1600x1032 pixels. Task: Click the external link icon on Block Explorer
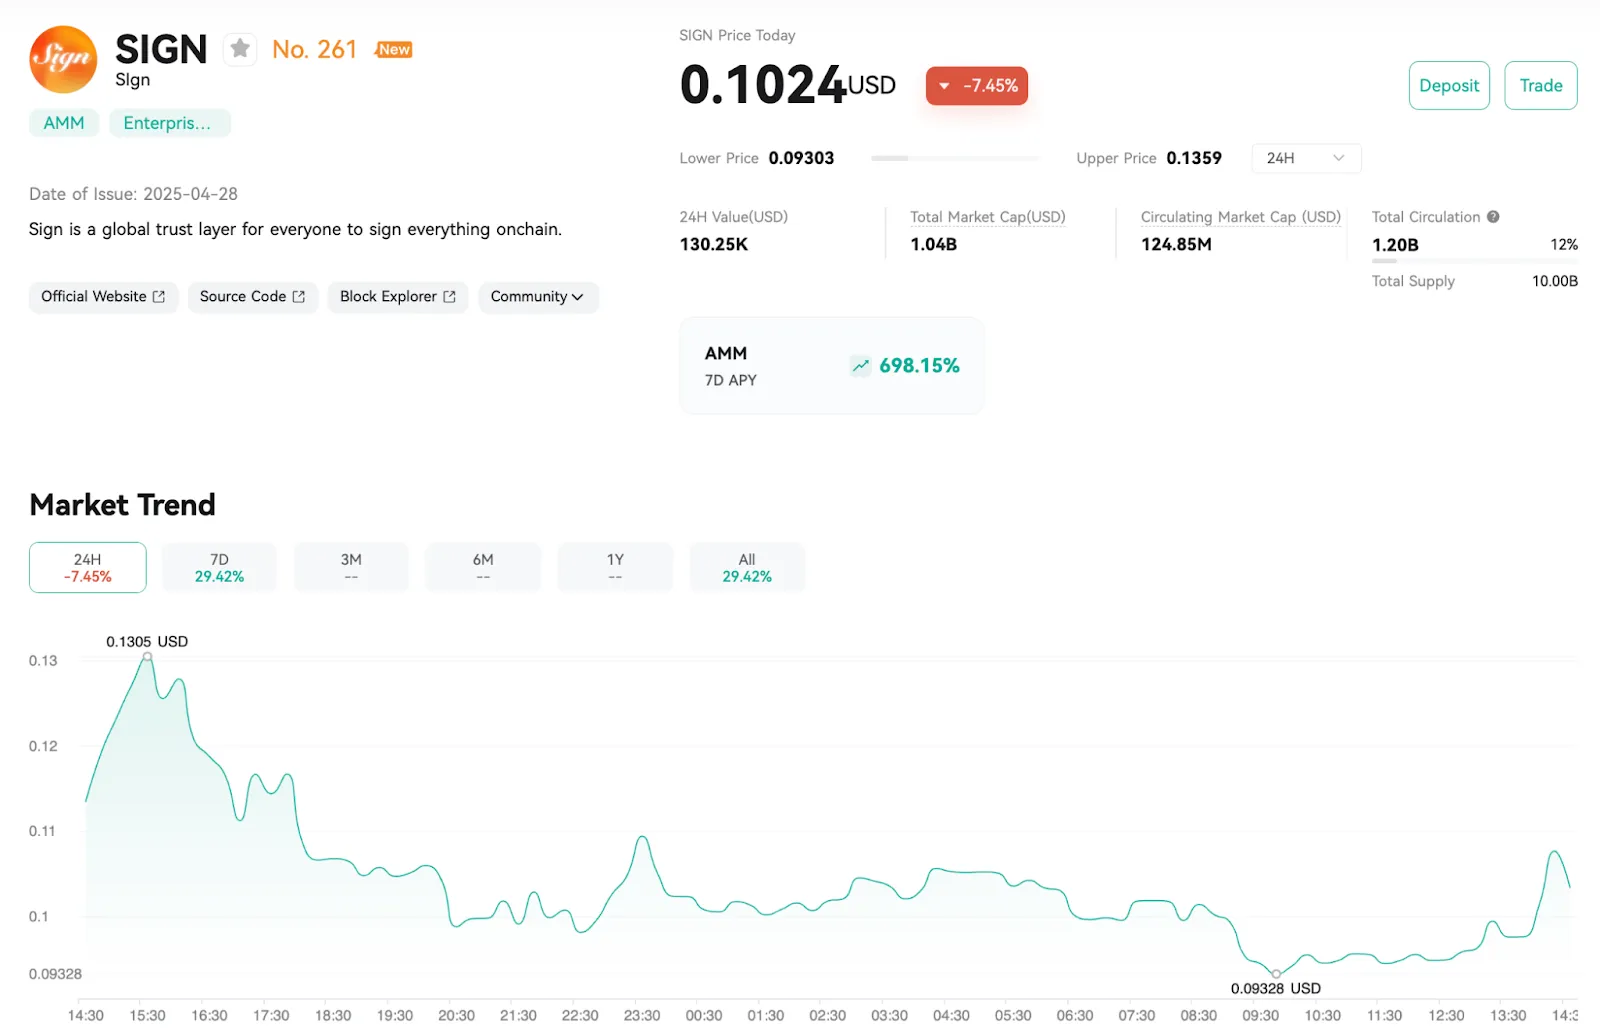click(x=450, y=297)
